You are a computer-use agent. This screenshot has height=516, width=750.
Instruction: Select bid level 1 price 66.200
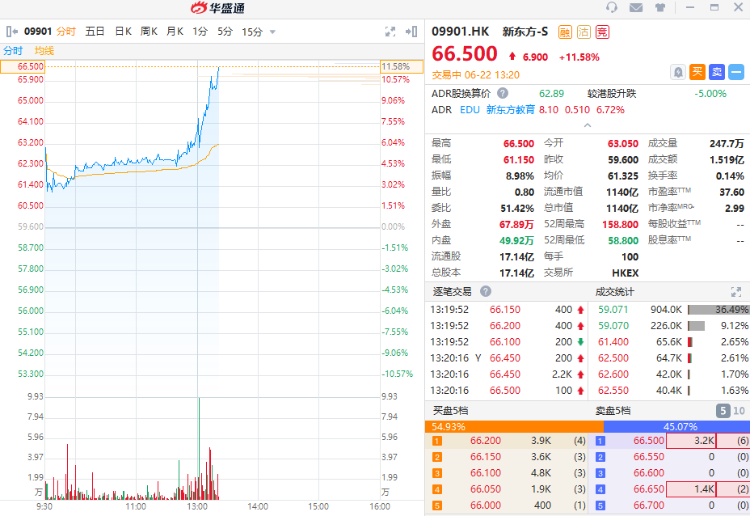point(485,440)
